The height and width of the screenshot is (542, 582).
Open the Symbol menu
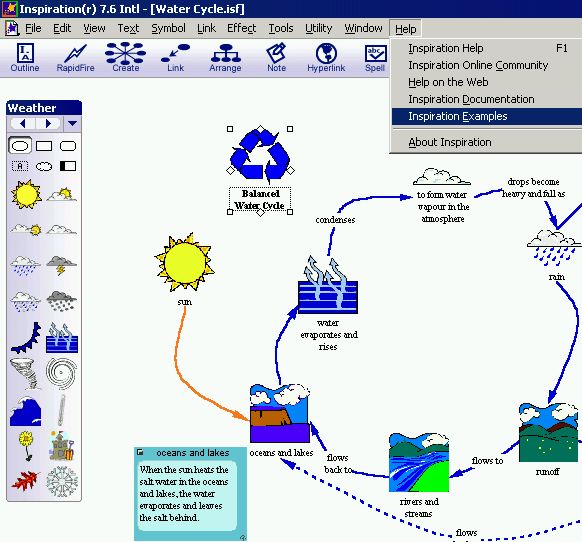pyautogui.click(x=169, y=28)
